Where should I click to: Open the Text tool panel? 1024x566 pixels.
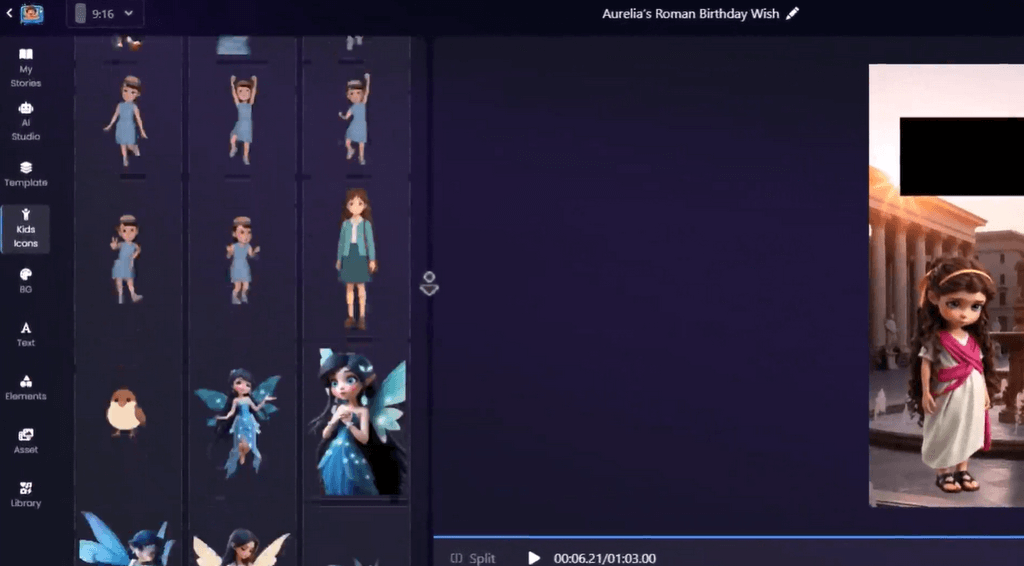click(x=25, y=334)
